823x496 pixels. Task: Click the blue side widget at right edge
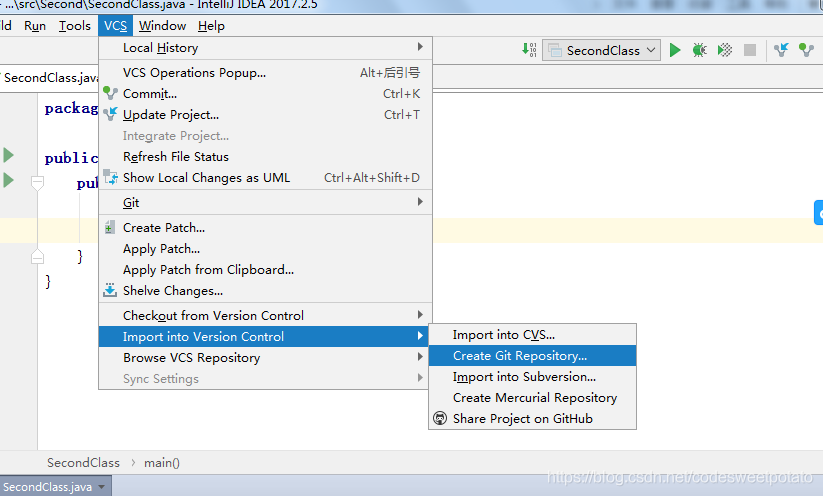click(x=819, y=213)
